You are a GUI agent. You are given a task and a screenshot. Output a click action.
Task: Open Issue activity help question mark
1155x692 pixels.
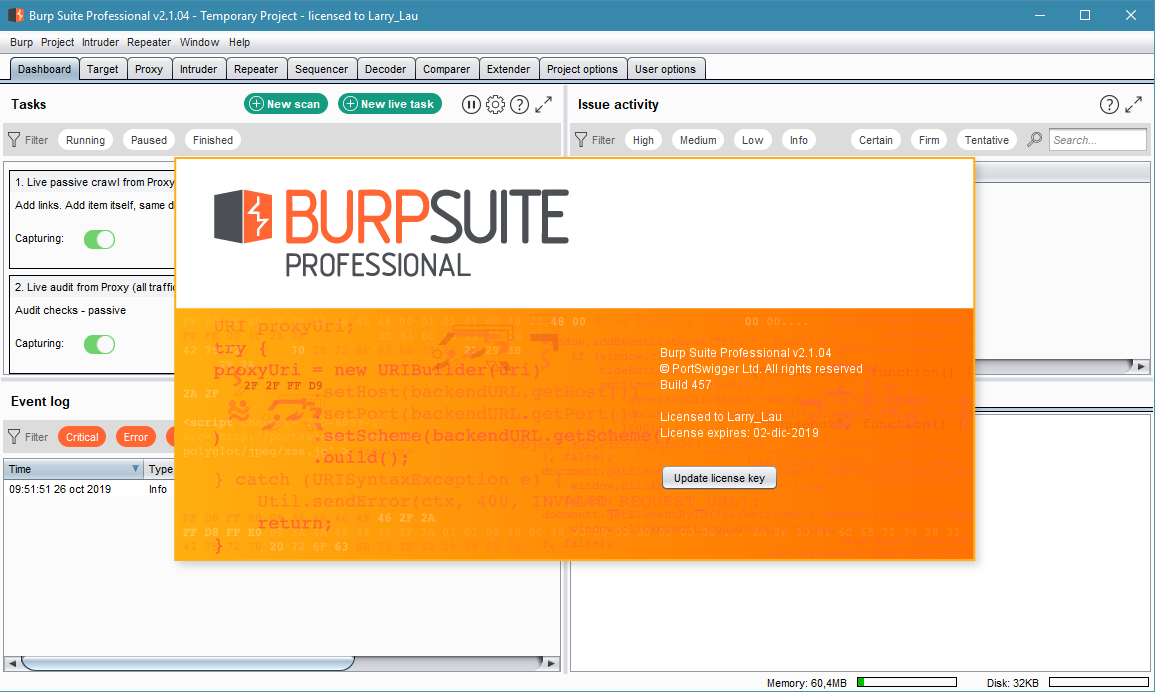pyautogui.click(x=1109, y=105)
